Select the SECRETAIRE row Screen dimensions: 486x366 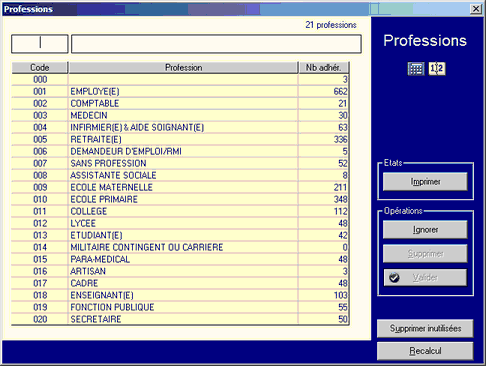[180, 319]
